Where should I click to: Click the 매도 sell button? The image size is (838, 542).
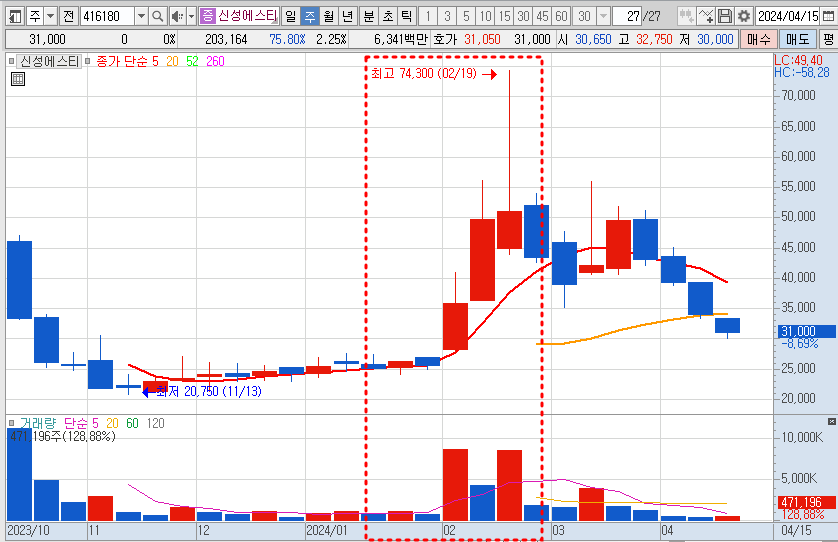(797, 39)
